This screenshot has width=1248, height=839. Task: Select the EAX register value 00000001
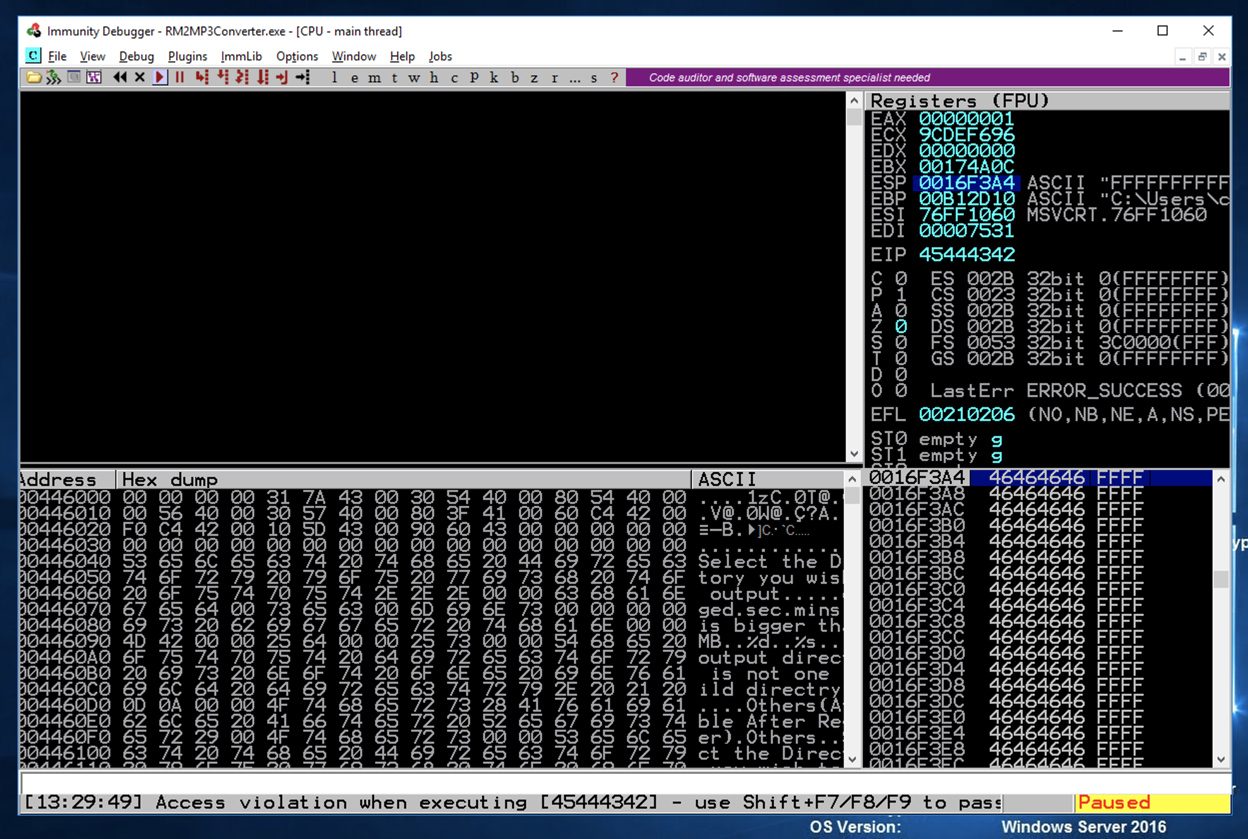pos(967,119)
